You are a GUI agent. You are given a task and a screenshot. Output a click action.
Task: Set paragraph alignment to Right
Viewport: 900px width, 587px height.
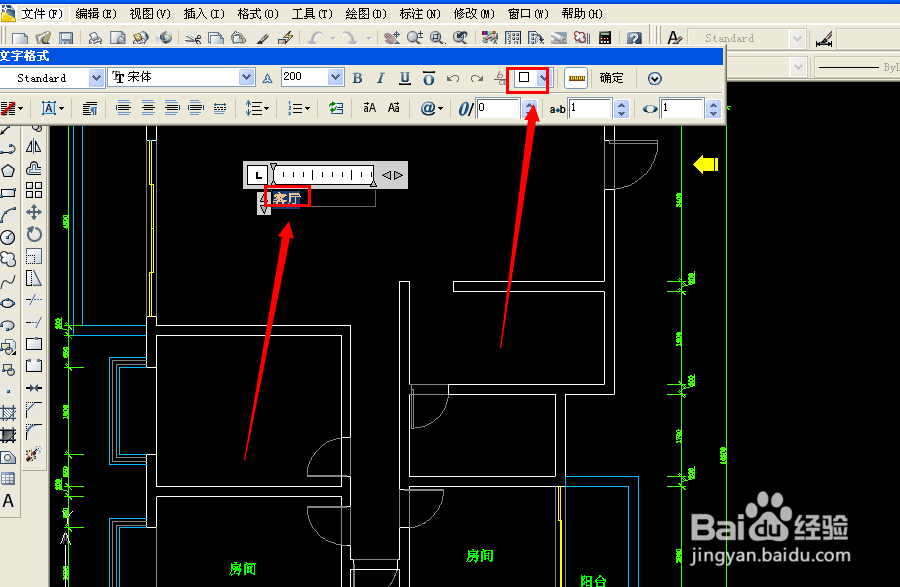172,108
